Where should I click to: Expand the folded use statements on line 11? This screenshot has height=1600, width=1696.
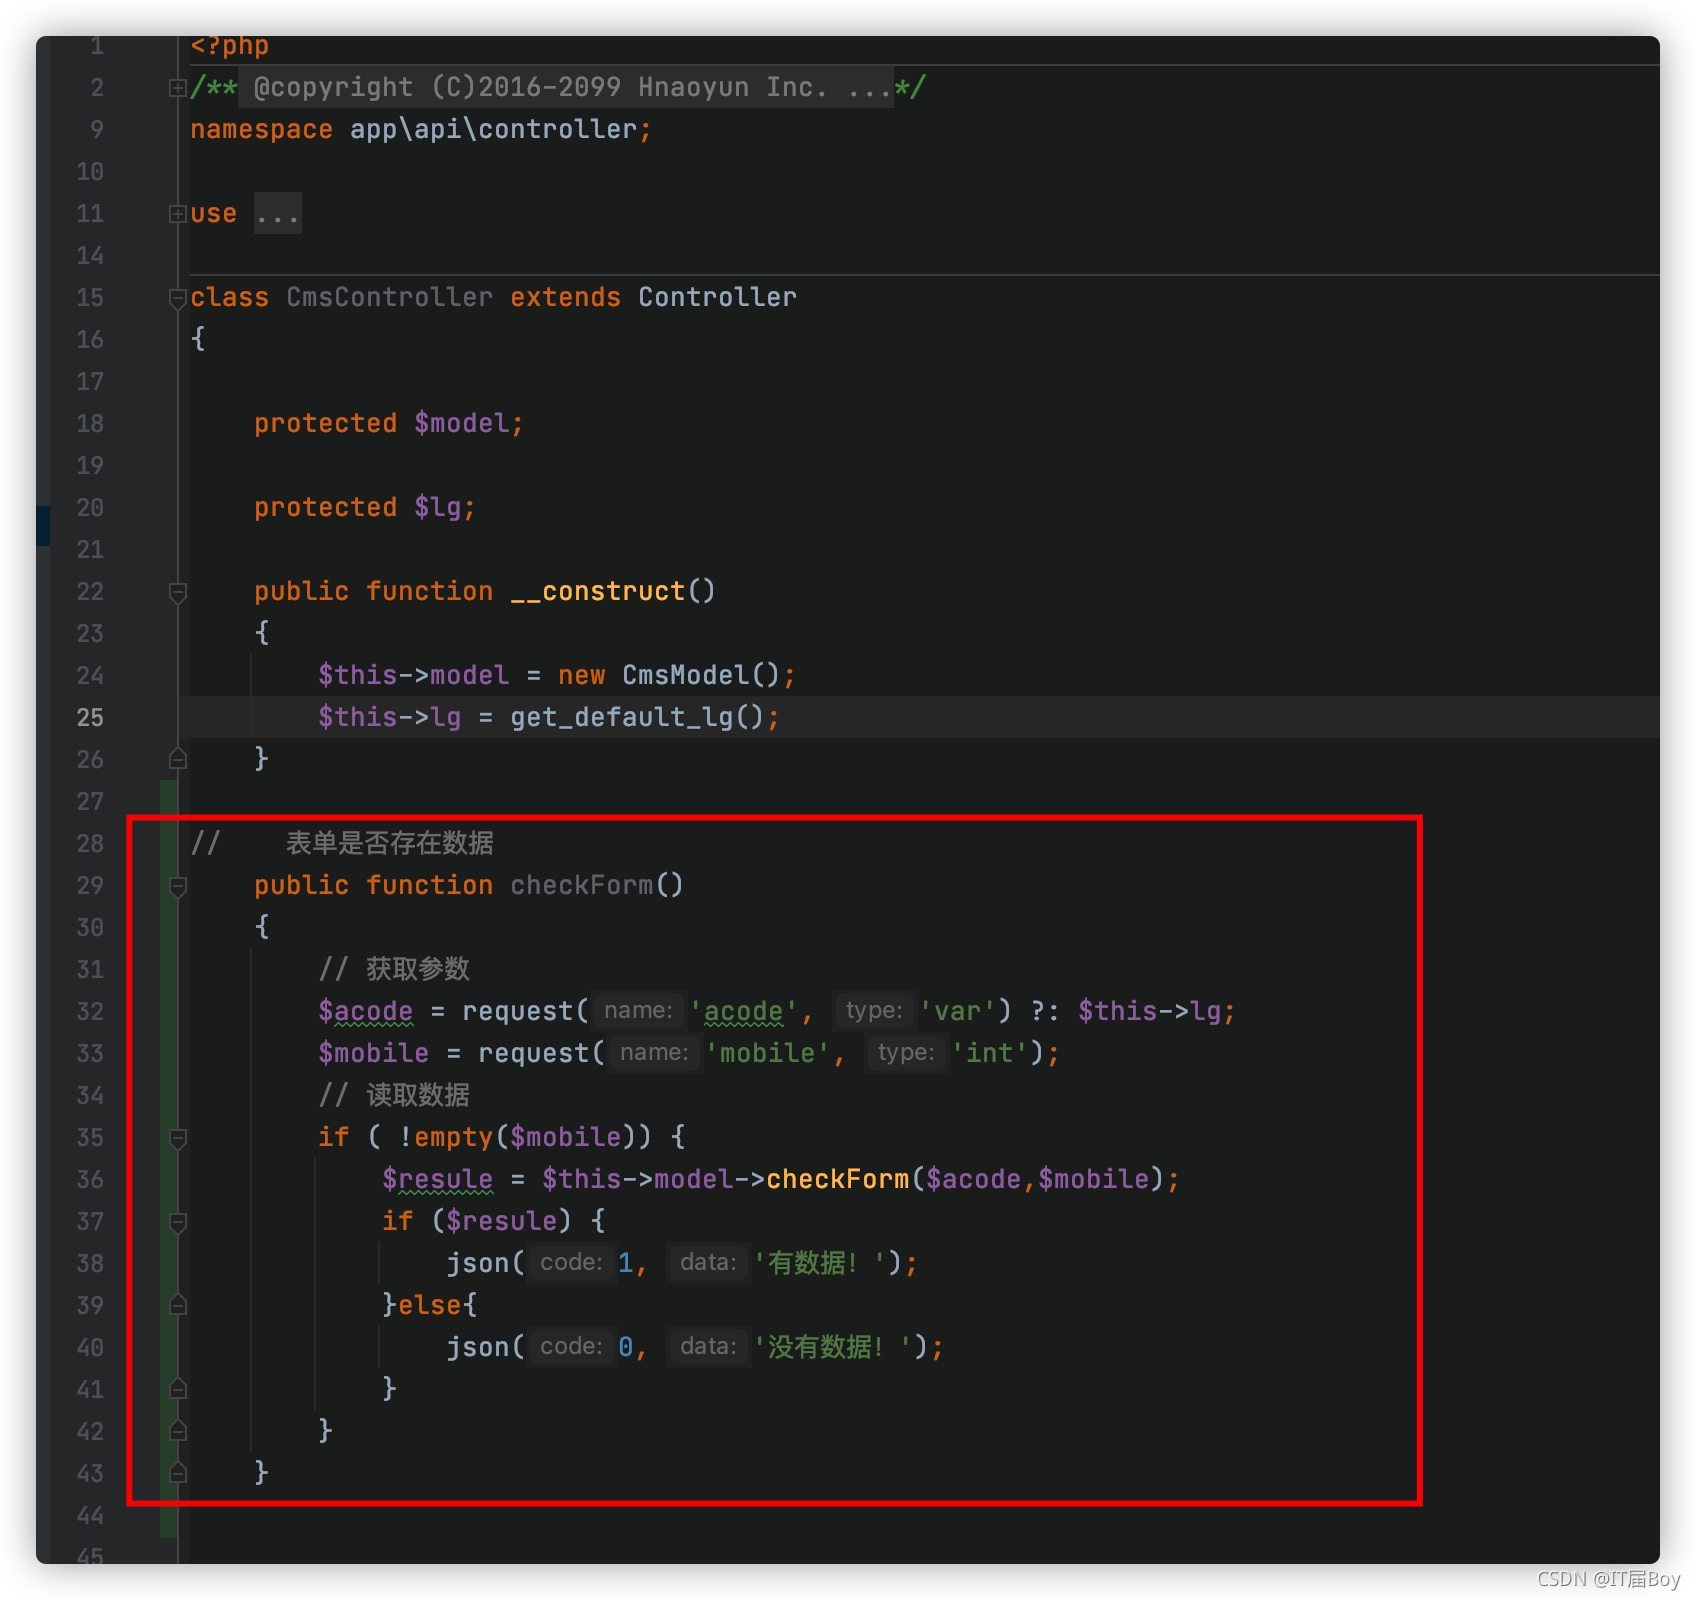pos(177,214)
